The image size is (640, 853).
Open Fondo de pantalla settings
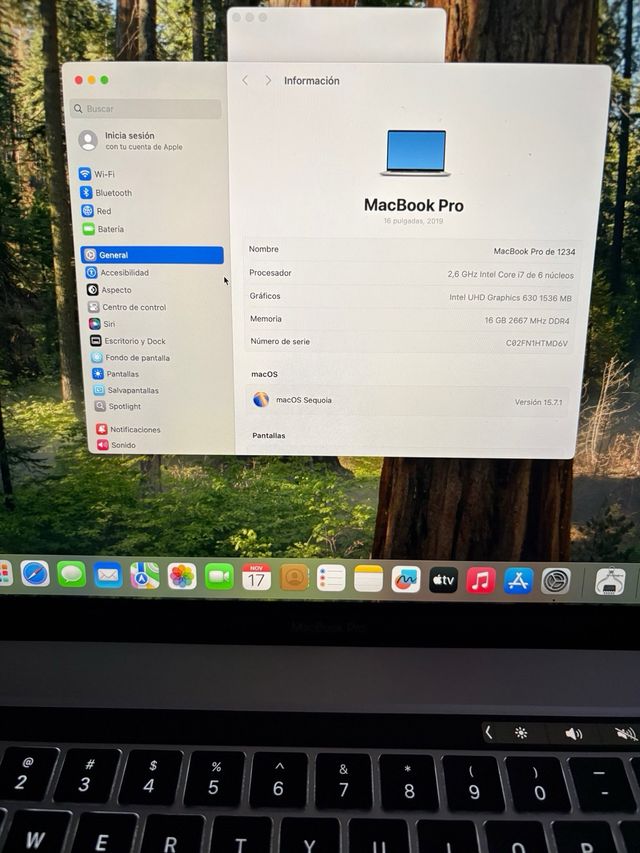click(x=131, y=357)
